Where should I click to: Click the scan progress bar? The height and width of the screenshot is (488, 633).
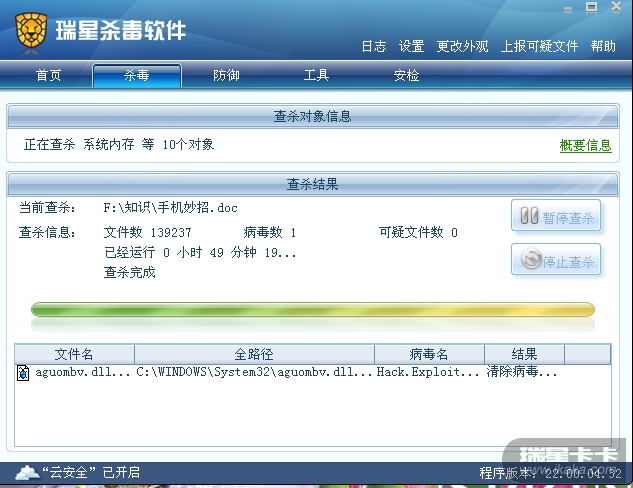(313, 310)
